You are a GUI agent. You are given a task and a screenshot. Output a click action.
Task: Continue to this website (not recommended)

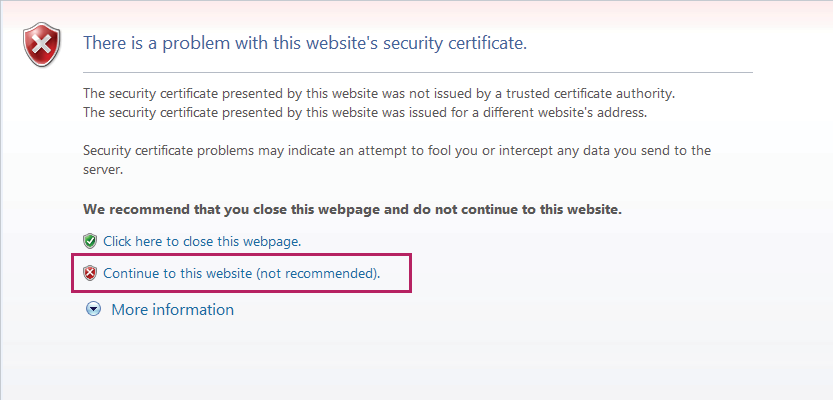pyautogui.click(x=242, y=274)
